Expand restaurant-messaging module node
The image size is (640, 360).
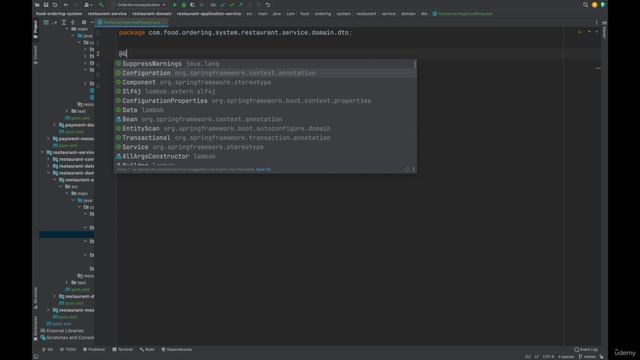[x=49, y=310]
